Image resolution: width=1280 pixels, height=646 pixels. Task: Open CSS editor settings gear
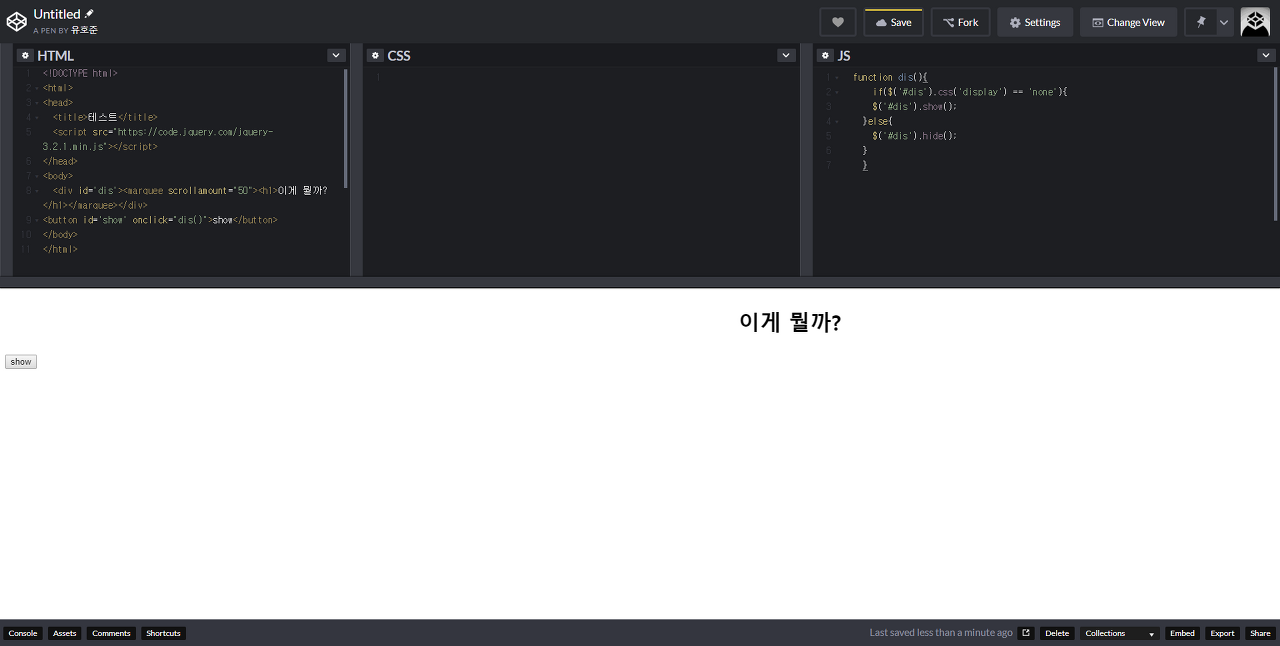[375, 55]
